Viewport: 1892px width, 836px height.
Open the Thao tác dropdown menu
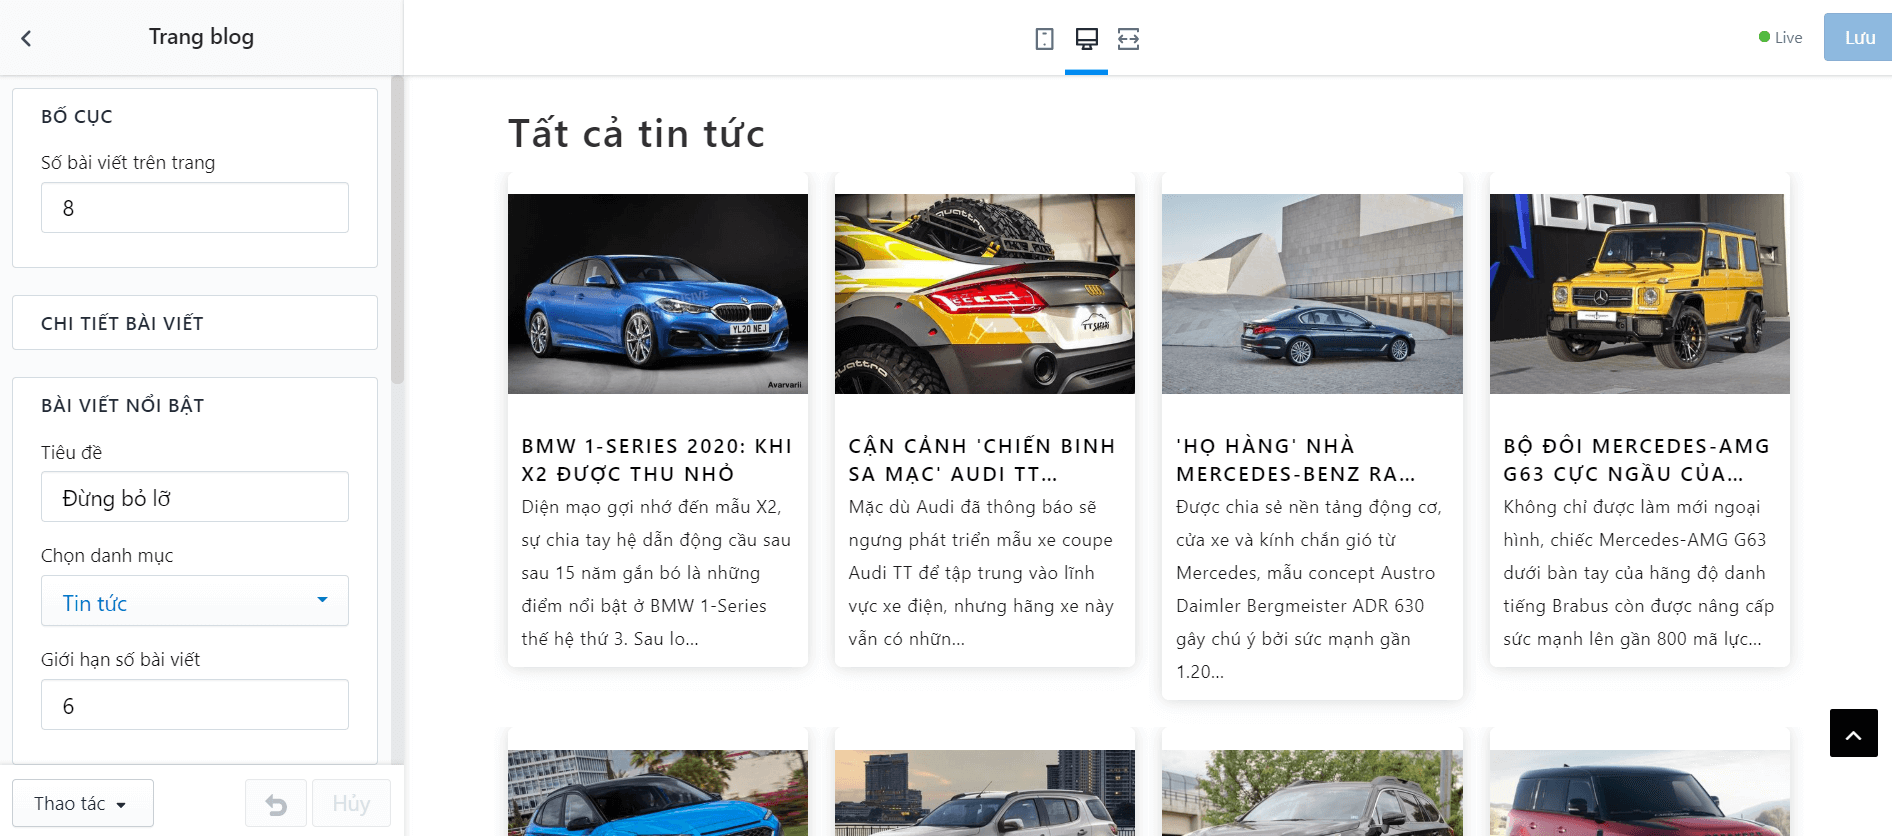pyautogui.click(x=83, y=804)
